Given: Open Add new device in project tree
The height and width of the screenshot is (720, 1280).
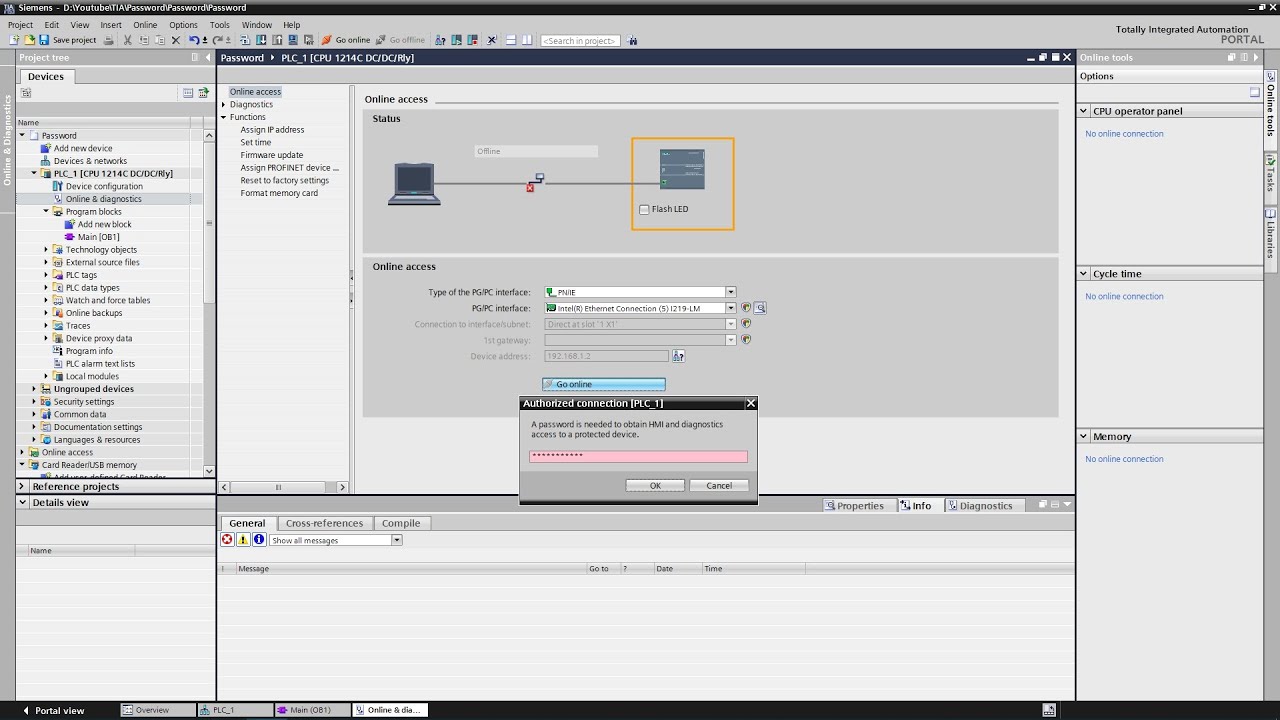Looking at the screenshot, I should pyautogui.click(x=83, y=148).
